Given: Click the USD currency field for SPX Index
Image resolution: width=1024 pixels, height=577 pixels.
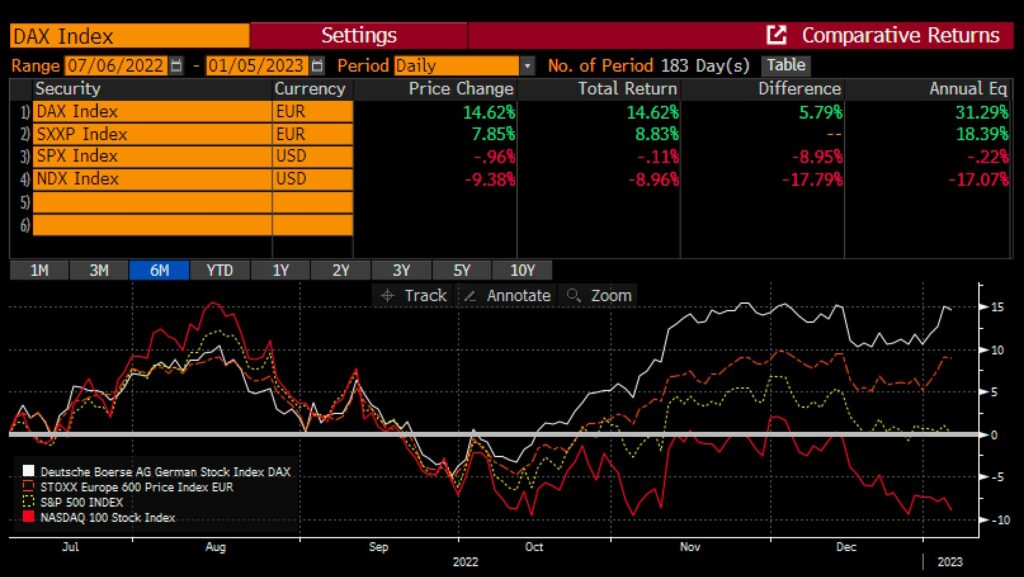Looking at the screenshot, I should click(x=313, y=156).
